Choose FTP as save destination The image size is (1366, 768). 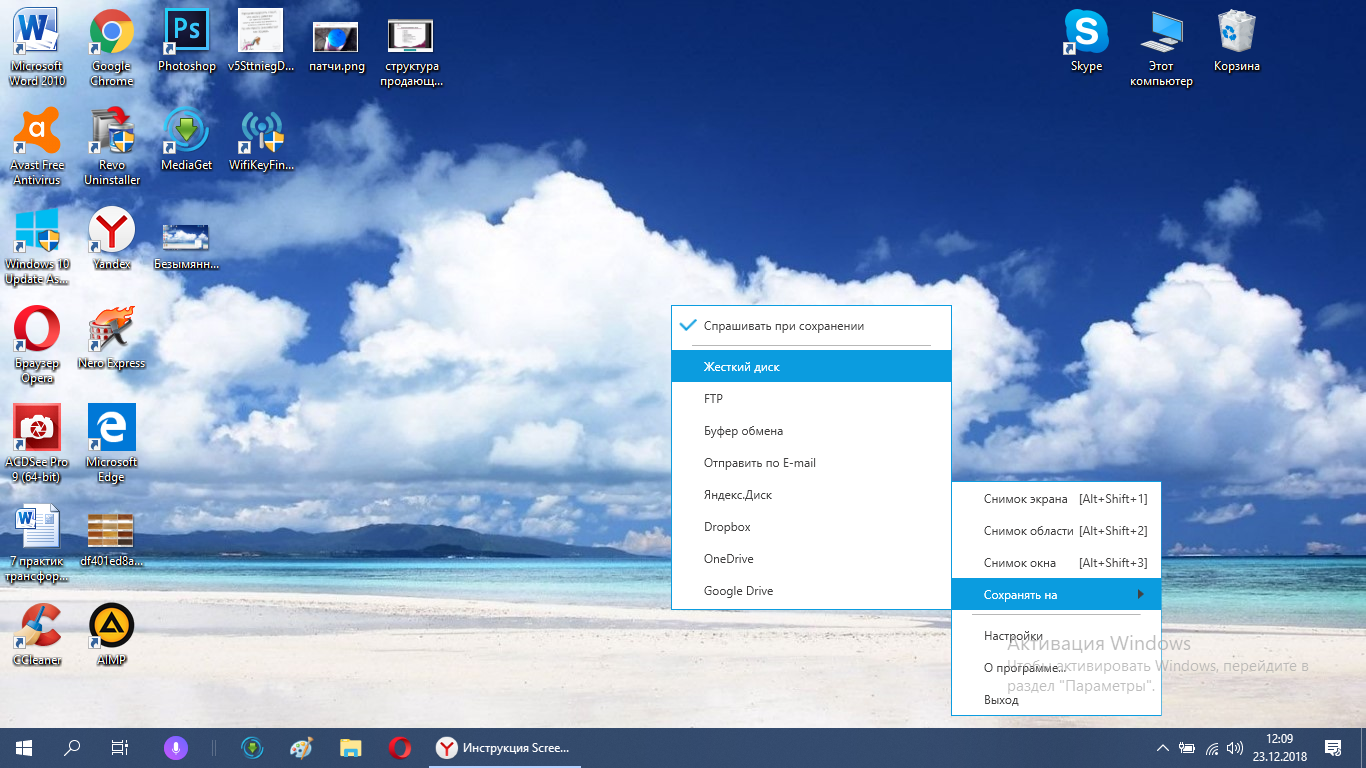tap(811, 398)
